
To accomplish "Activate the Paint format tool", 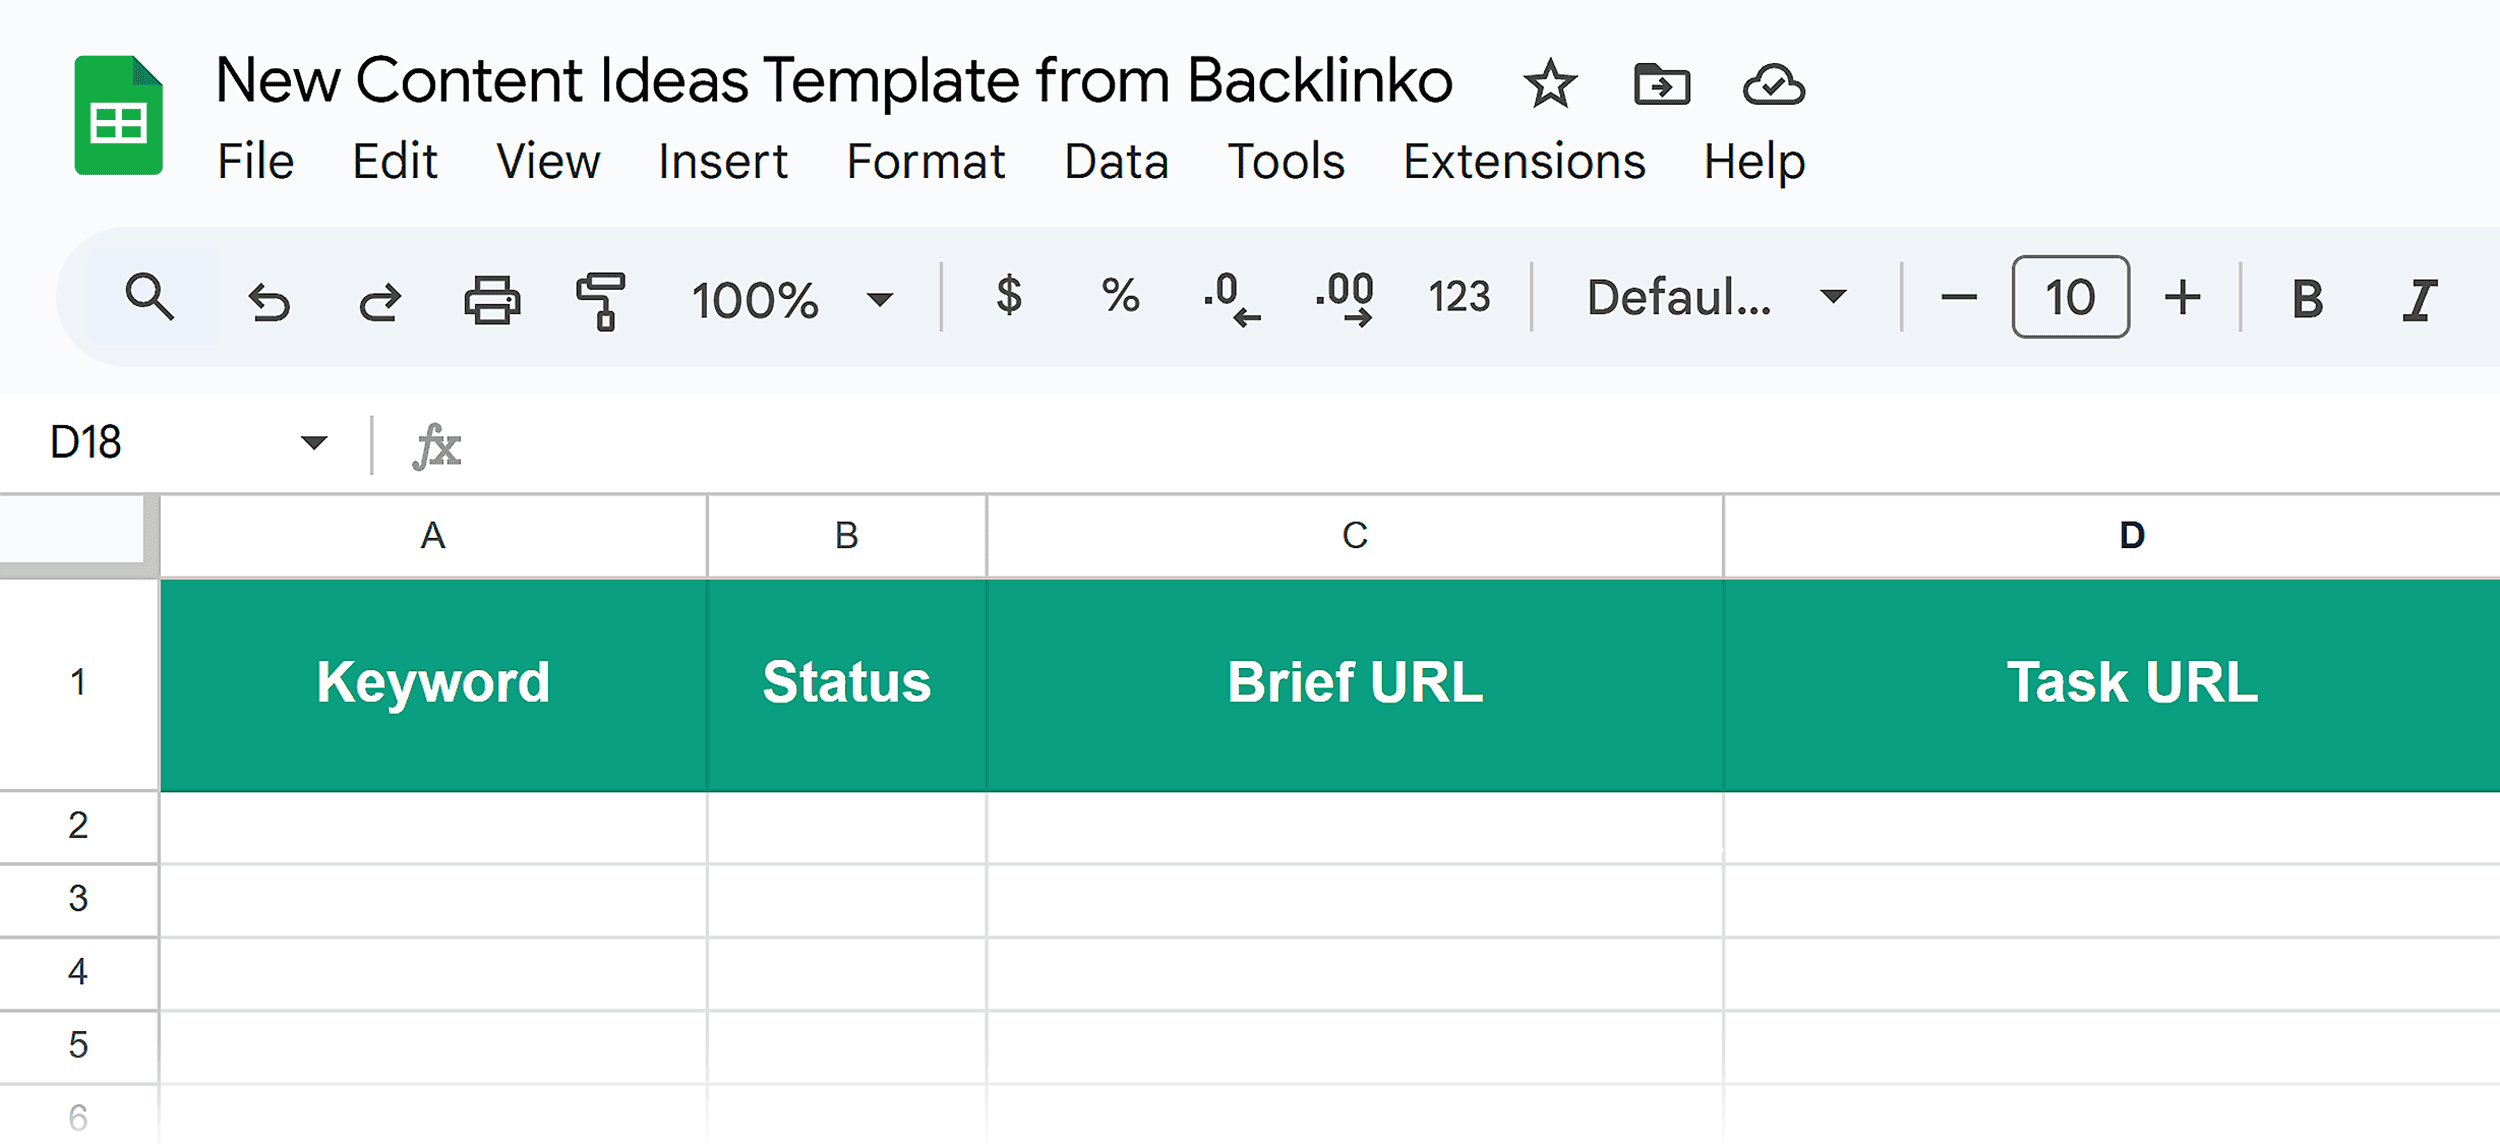I will click(x=600, y=296).
